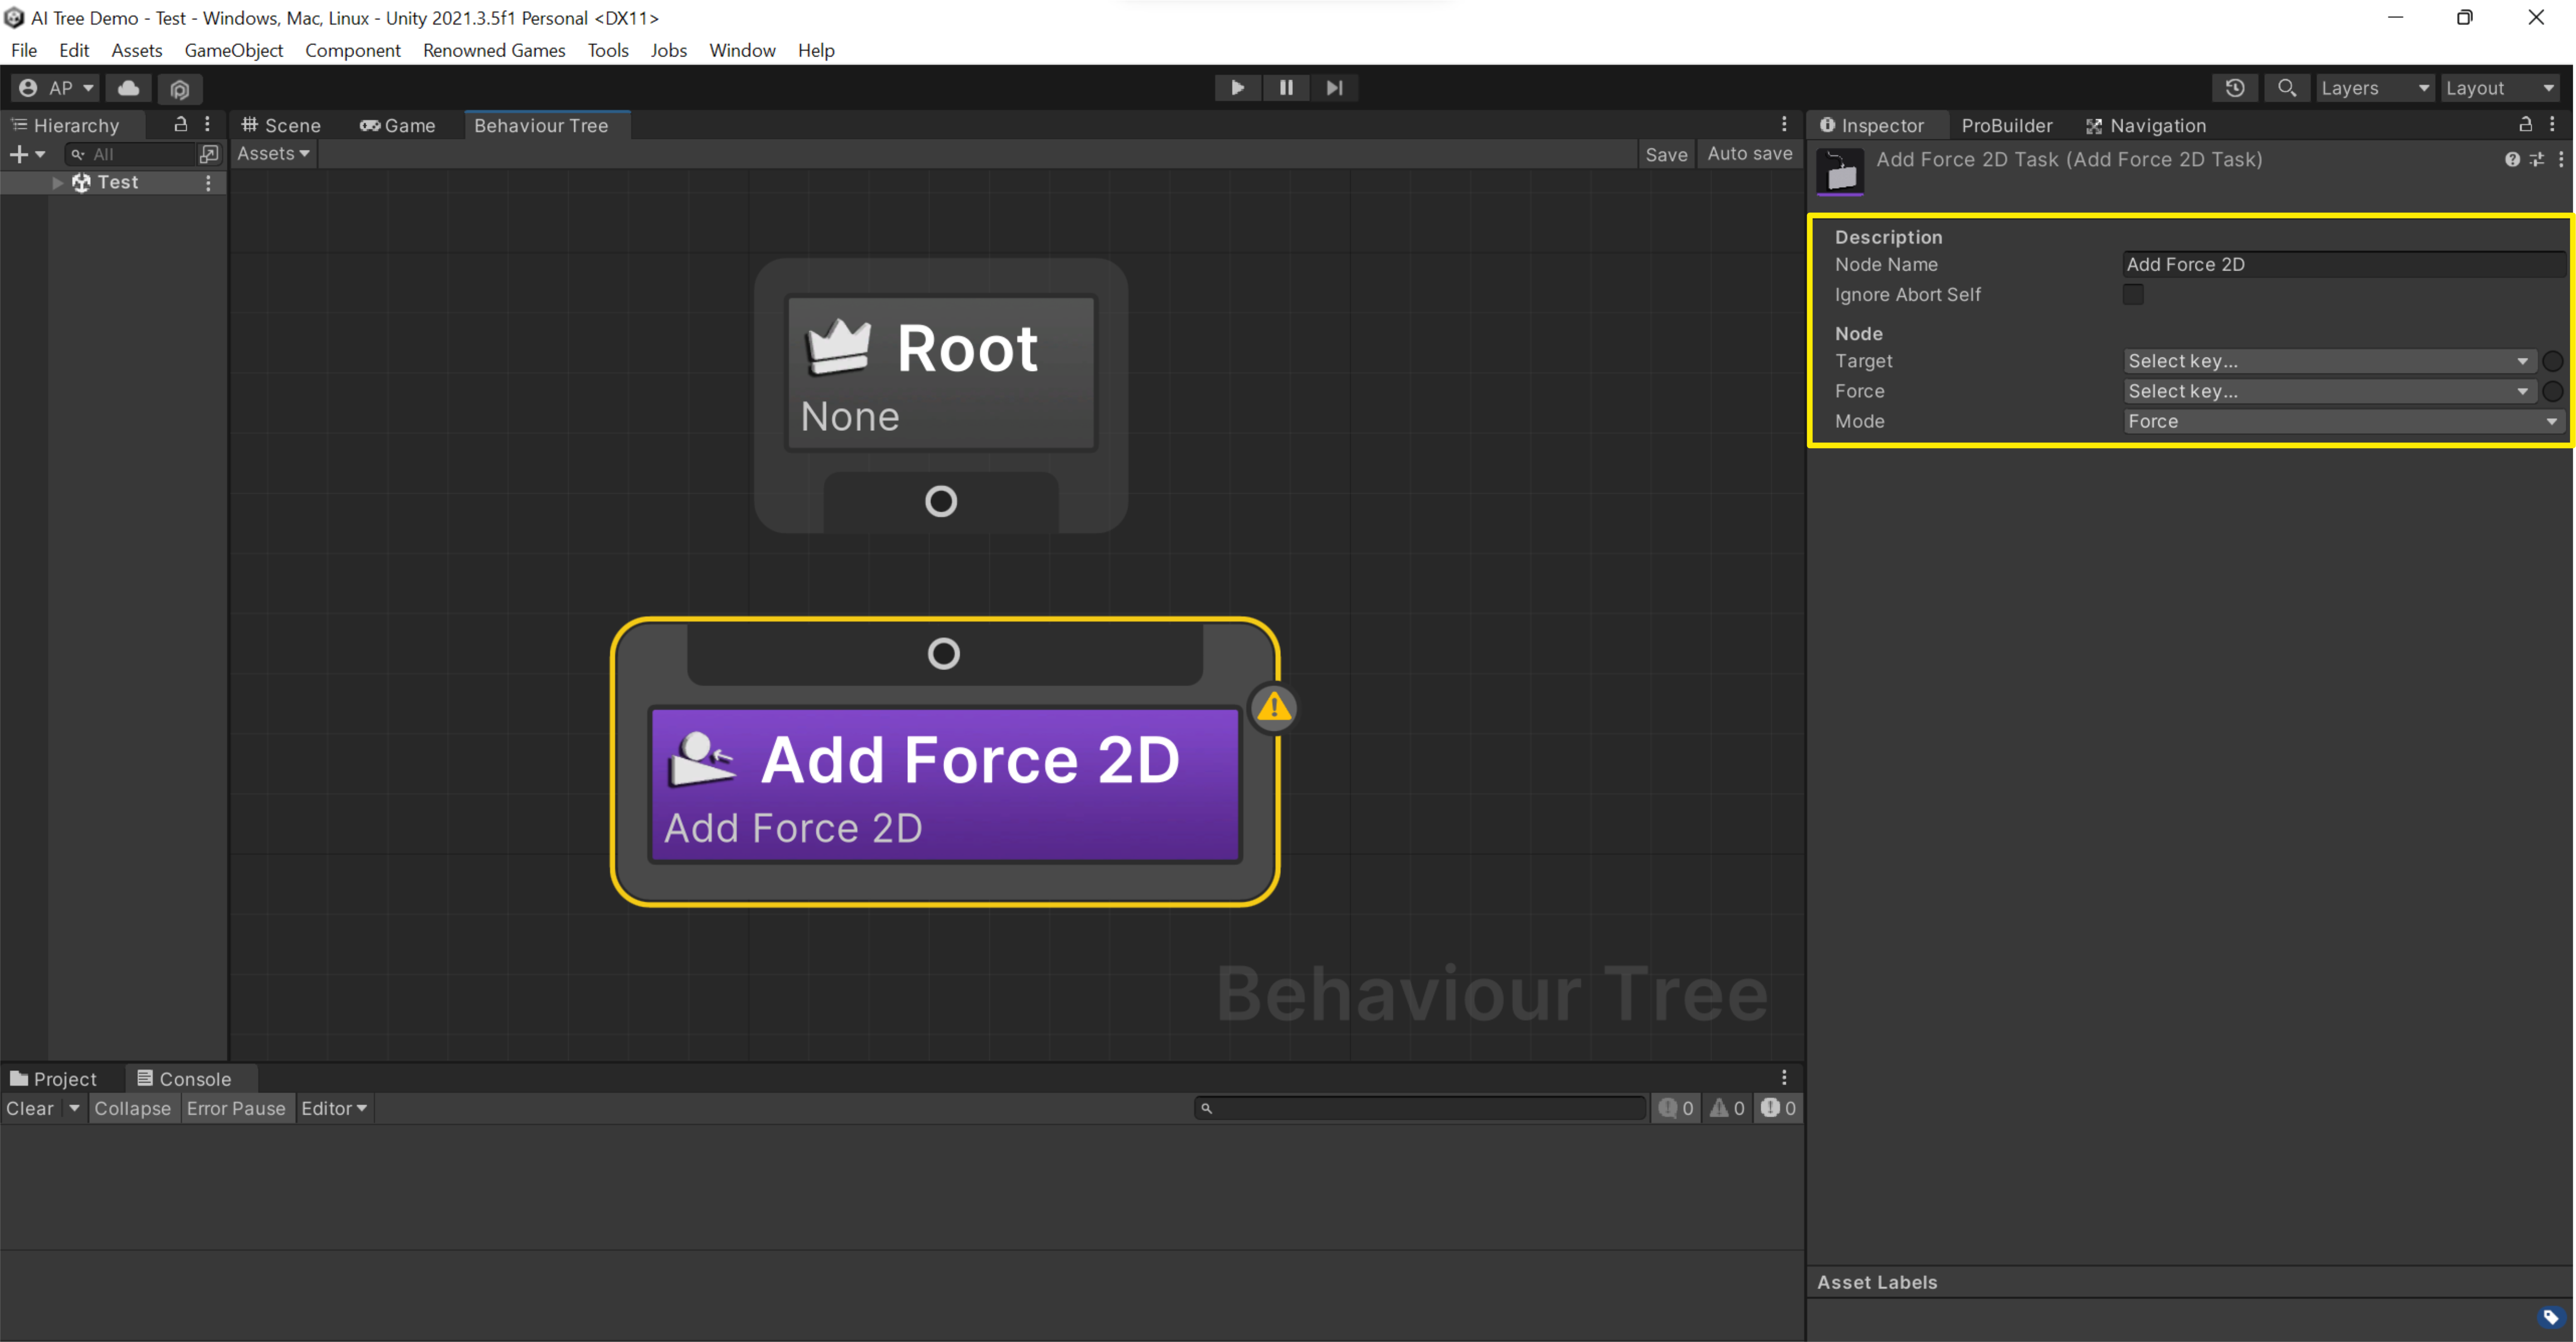Toggle Error Pause in the Console
The height and width of the screenshot is (1342, 2576).
coord(236,1108)
